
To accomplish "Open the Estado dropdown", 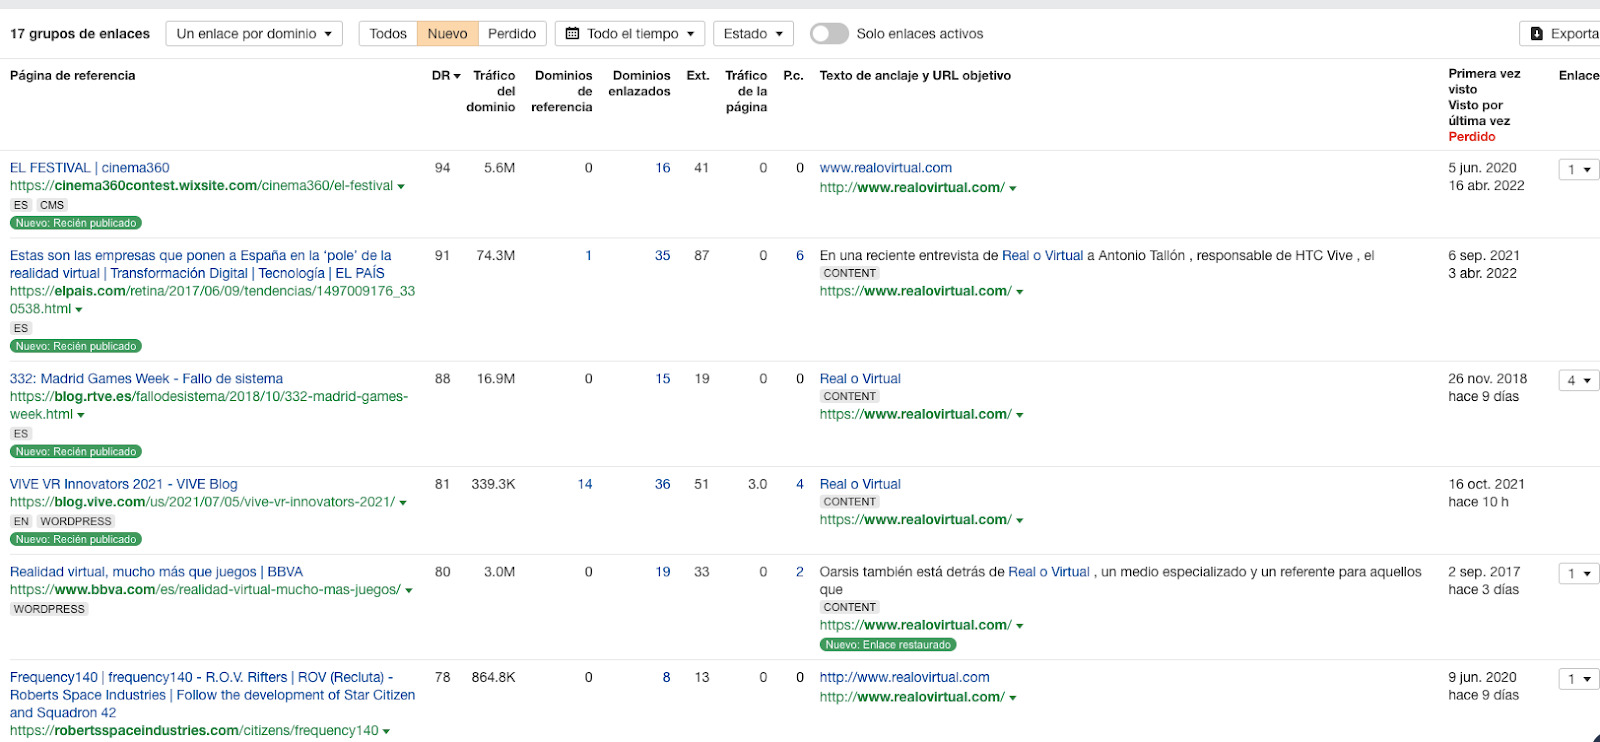I will (754, 33).
